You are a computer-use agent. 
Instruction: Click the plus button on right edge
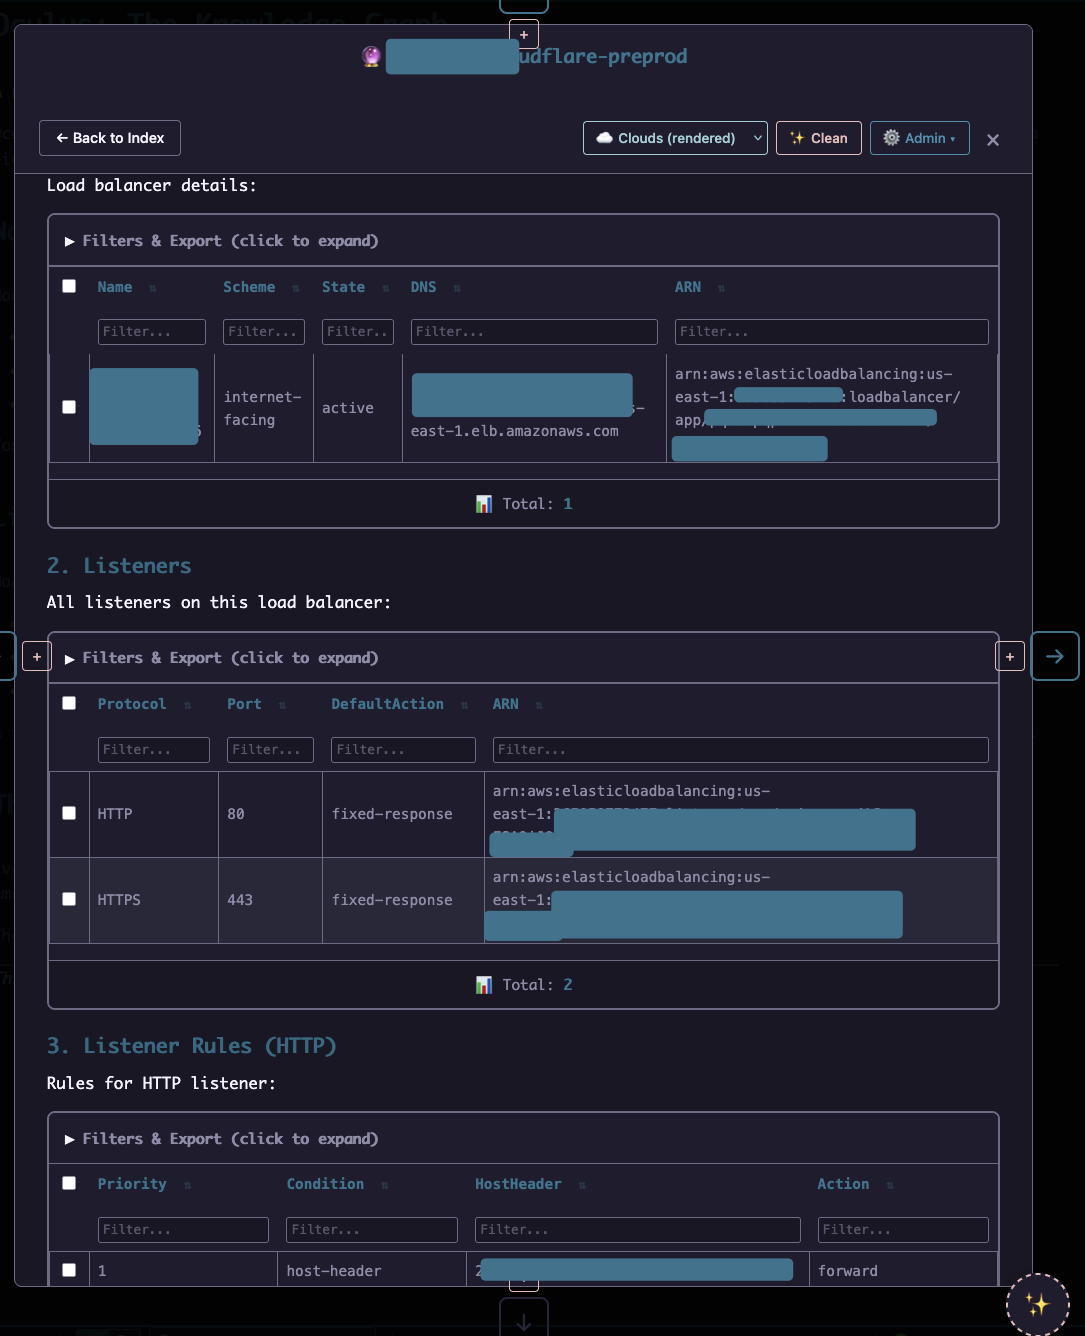point(1010,657)
